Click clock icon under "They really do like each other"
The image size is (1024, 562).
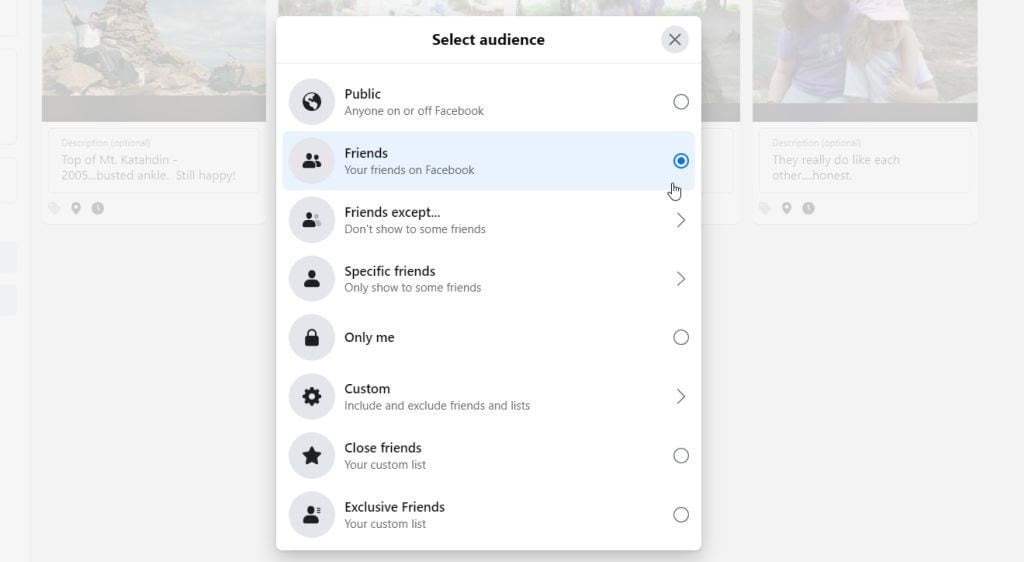[808, 208]
